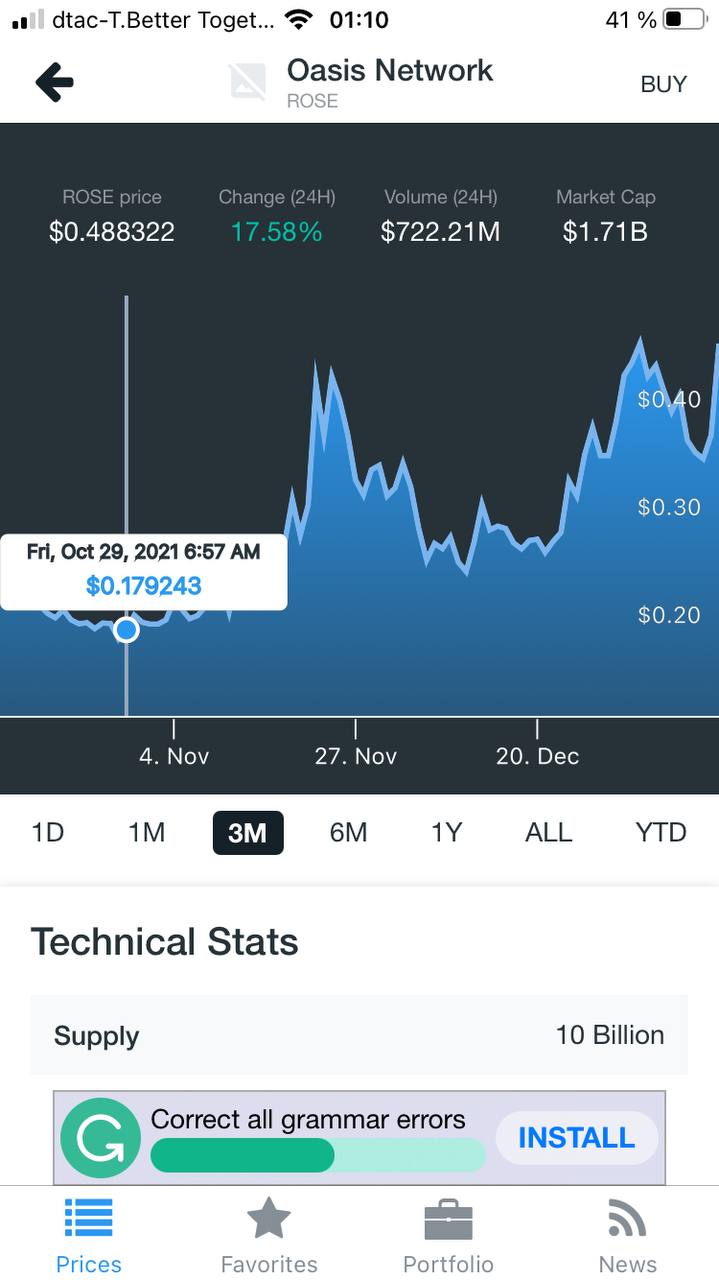Image resolution: width=719 pixels, height=1280 pixels.
Task: Tap the Oasis Network coin logo placeholder
Action: 247,83
